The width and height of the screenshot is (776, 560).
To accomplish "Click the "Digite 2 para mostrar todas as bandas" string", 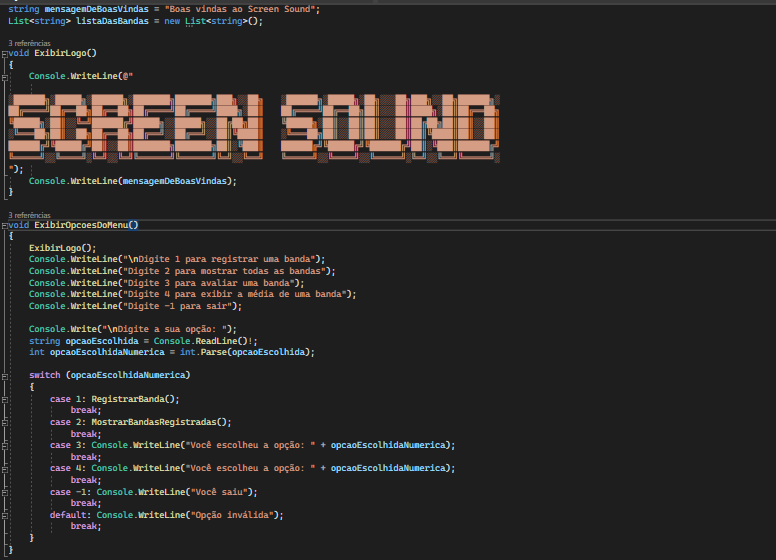I will (224, 271).
